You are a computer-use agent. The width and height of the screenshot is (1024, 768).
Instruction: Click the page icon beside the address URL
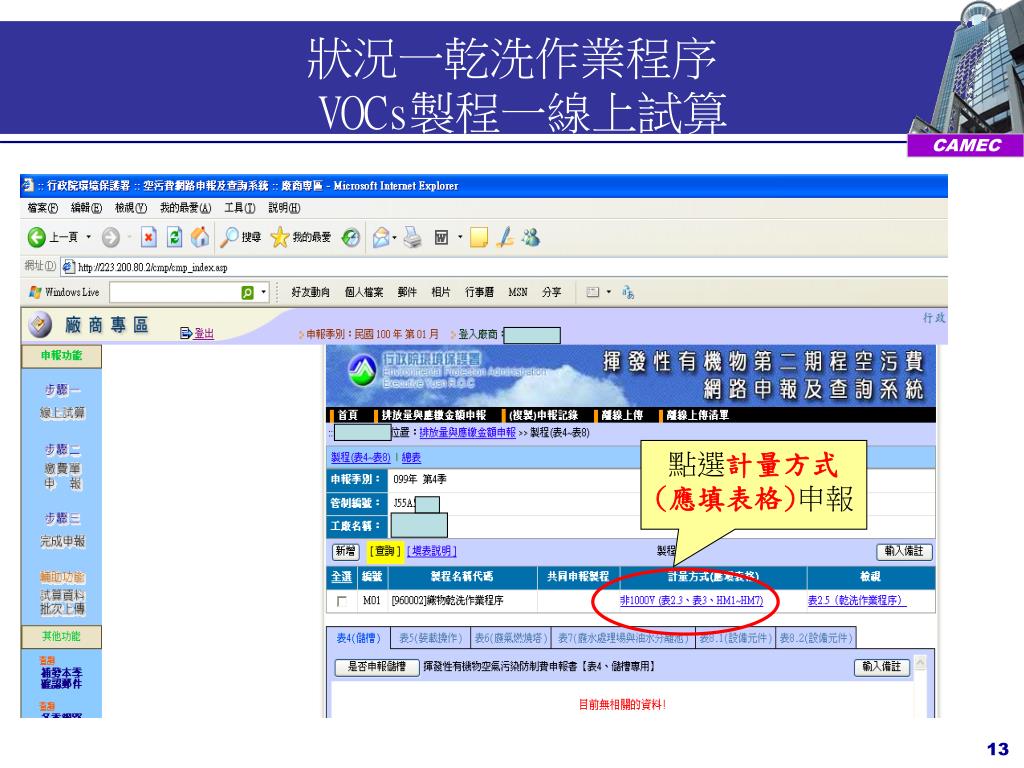(x=68, y=267)
